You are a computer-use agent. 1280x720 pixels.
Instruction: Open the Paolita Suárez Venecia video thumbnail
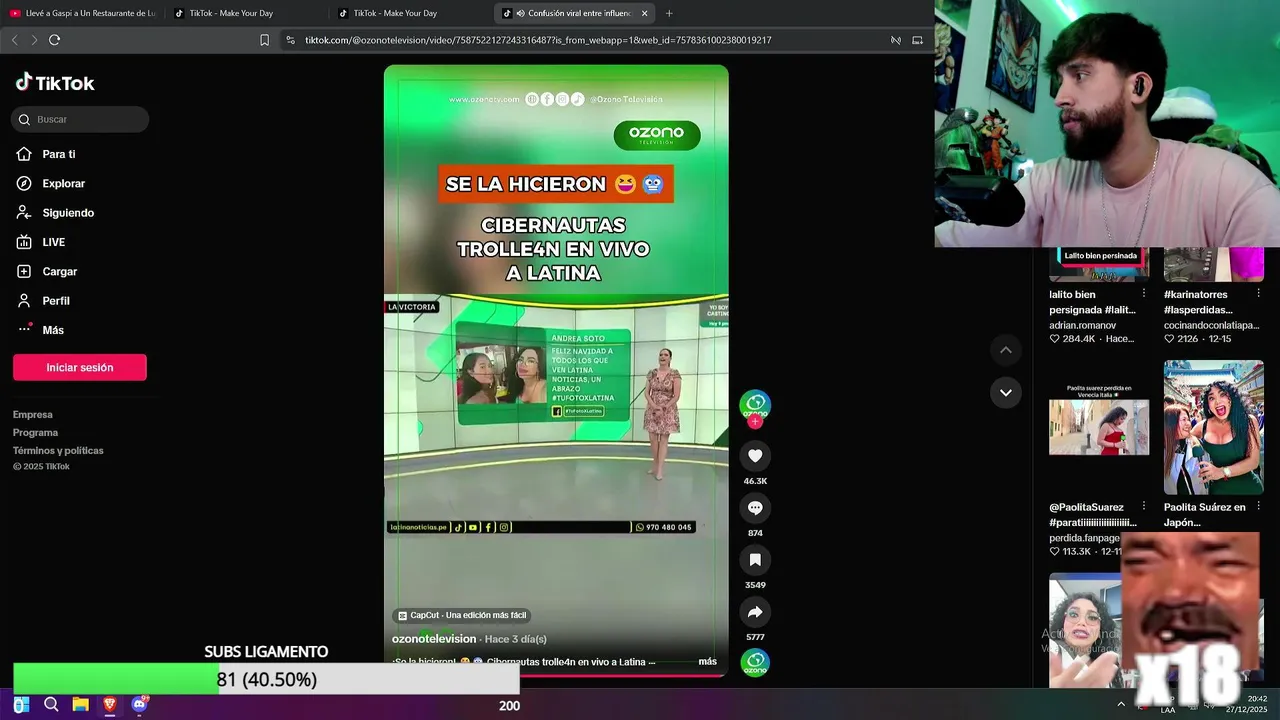click(x=1099, y=427)
